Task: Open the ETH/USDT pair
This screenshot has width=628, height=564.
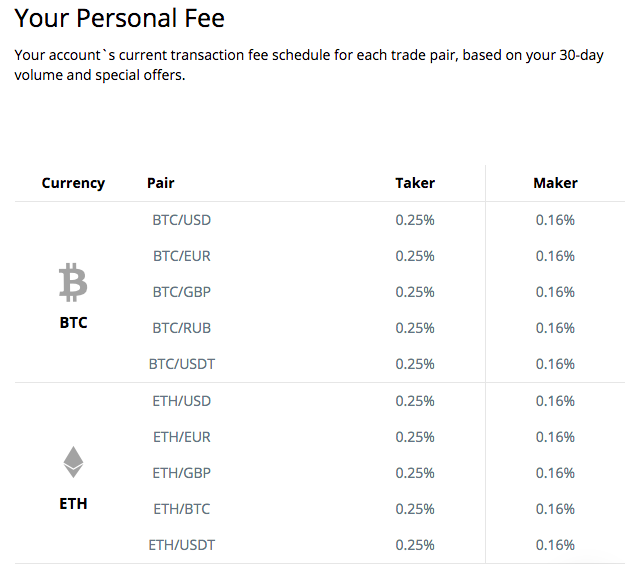Action: (181, 545)
